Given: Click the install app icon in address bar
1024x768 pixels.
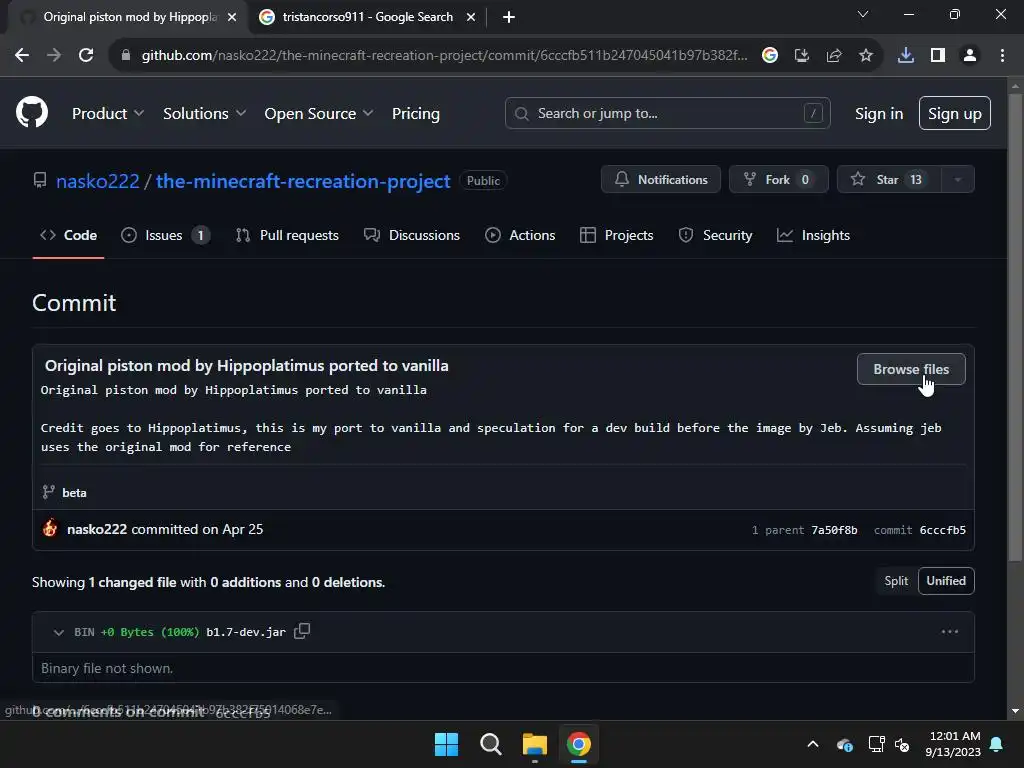Looking at the screenshot, I should click(x=801, y=56).
